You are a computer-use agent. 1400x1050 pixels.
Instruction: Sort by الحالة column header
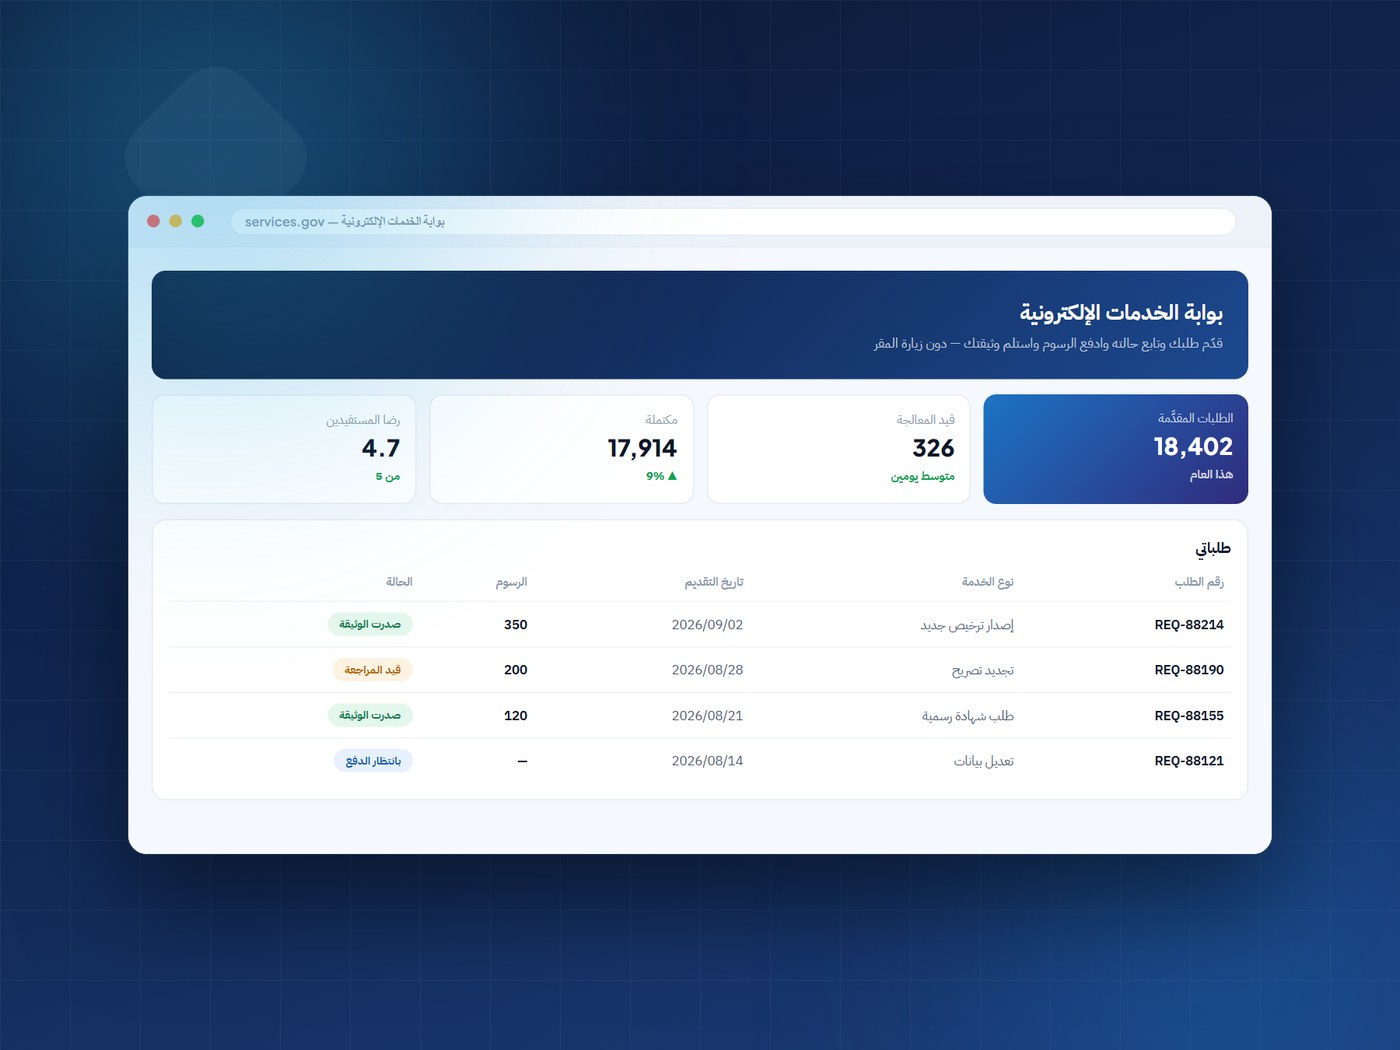[399, 582]
